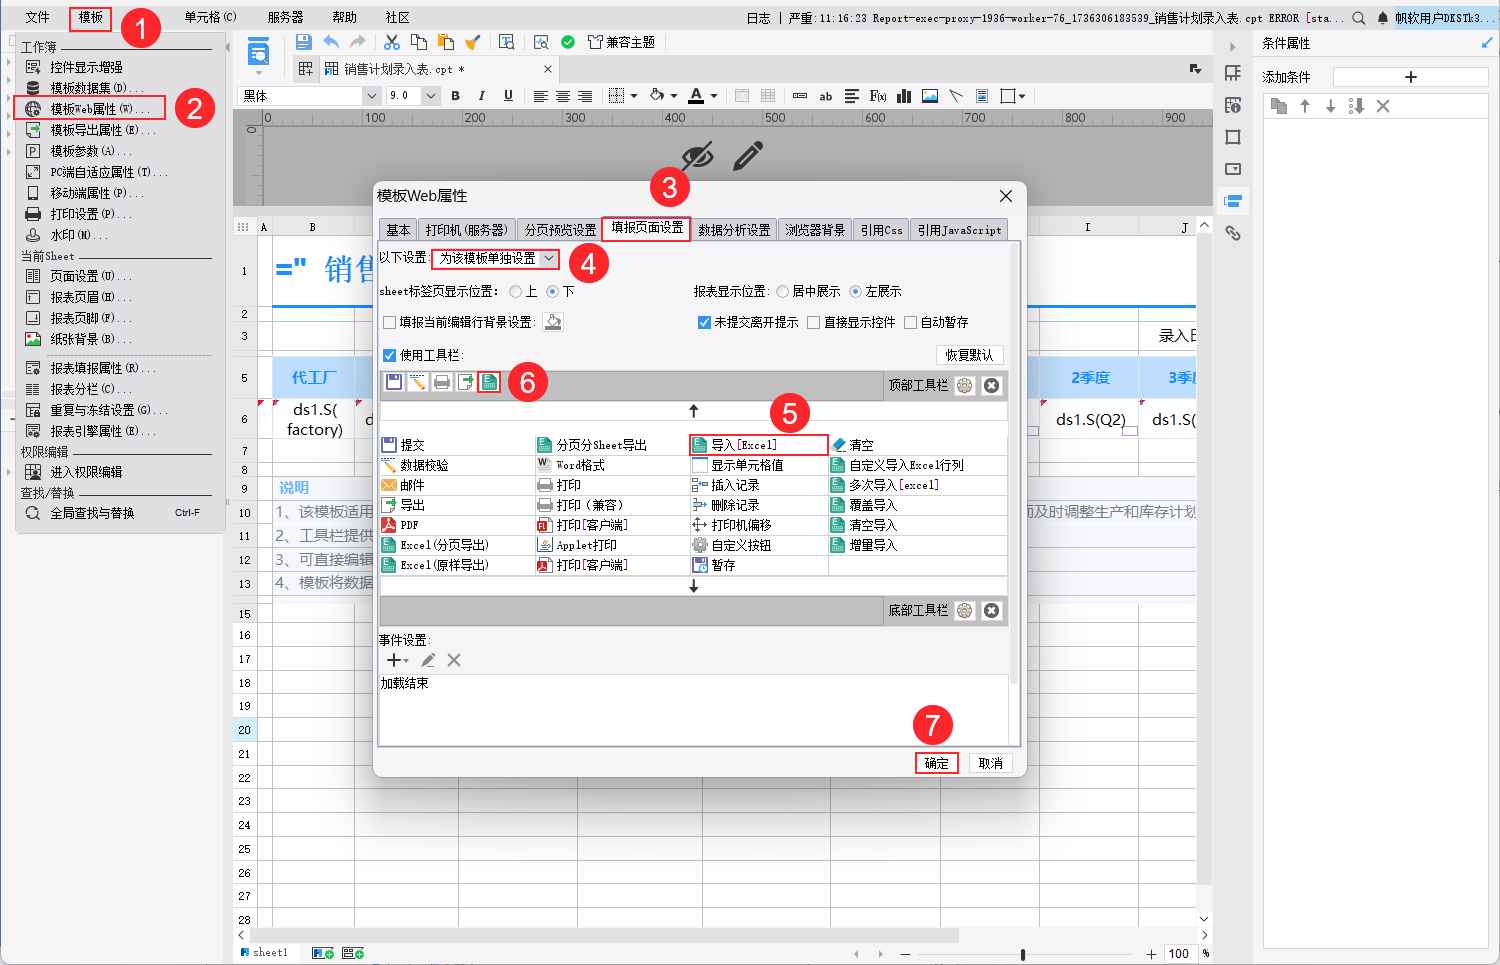The width and height of the screenshot is (1500, 965).
Task: Click the plus button beside 添加条件
Action: [1411, 77]
